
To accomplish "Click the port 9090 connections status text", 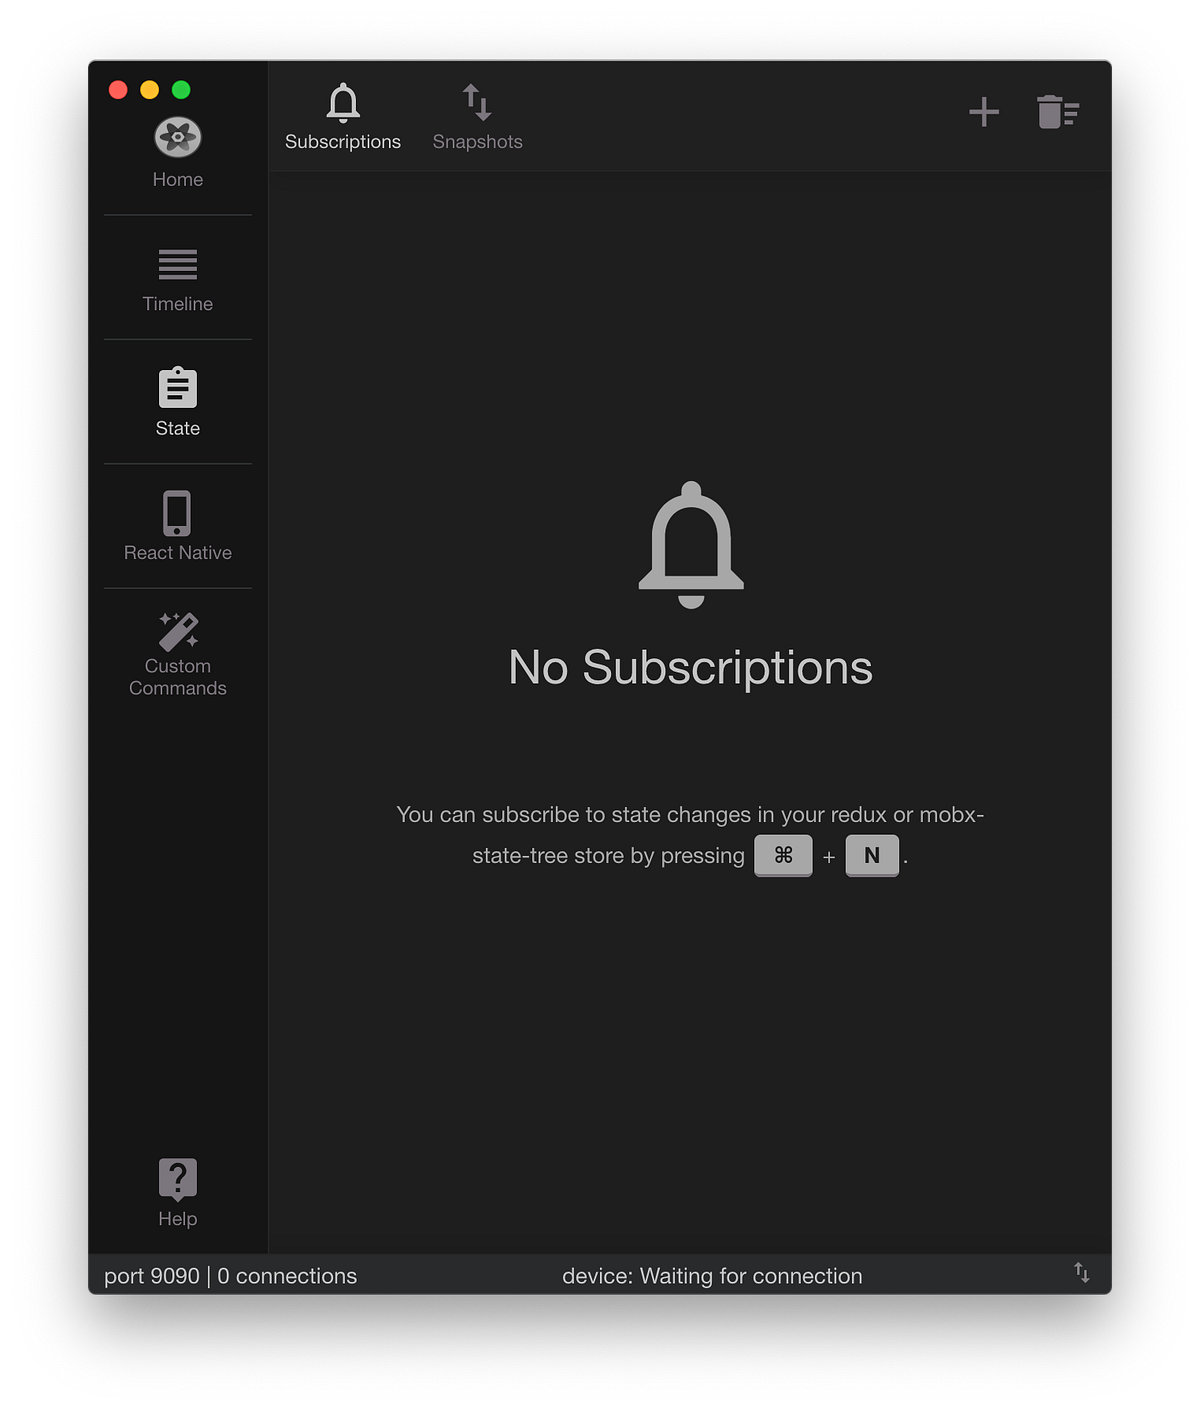I will 230,1276.
